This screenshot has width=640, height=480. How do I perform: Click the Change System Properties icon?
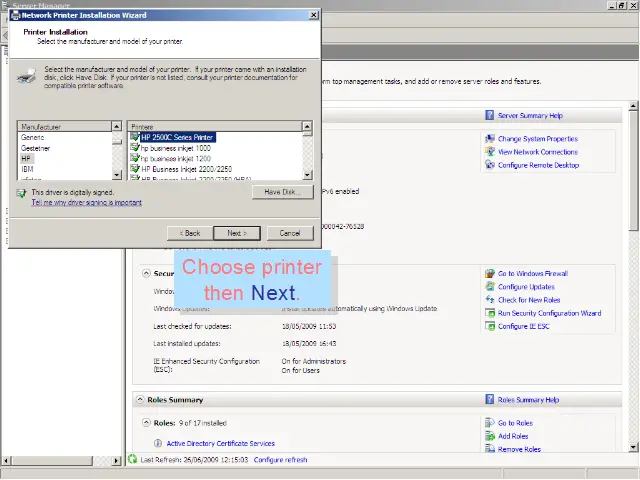pyautogui.click(x=490, y=138)
